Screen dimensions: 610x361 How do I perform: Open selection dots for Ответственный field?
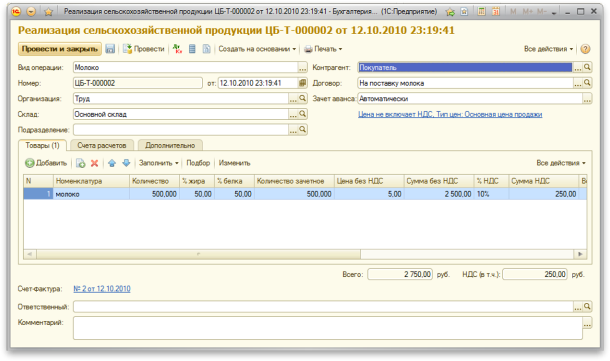tap(578, 307)
